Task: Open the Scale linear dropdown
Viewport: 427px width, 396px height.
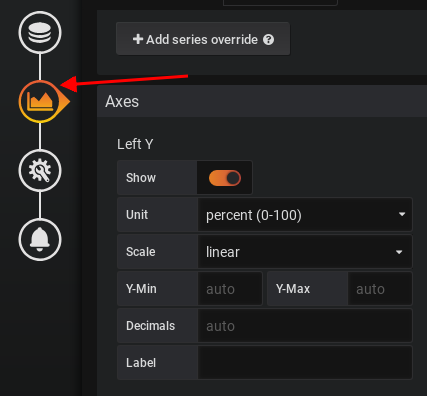Action: pos(305,252)
